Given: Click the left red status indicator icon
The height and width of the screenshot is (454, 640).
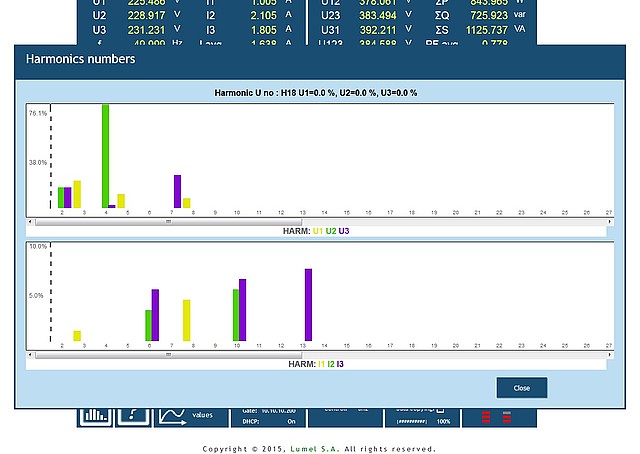Looking at the screenshot, I should coord(487,417).
